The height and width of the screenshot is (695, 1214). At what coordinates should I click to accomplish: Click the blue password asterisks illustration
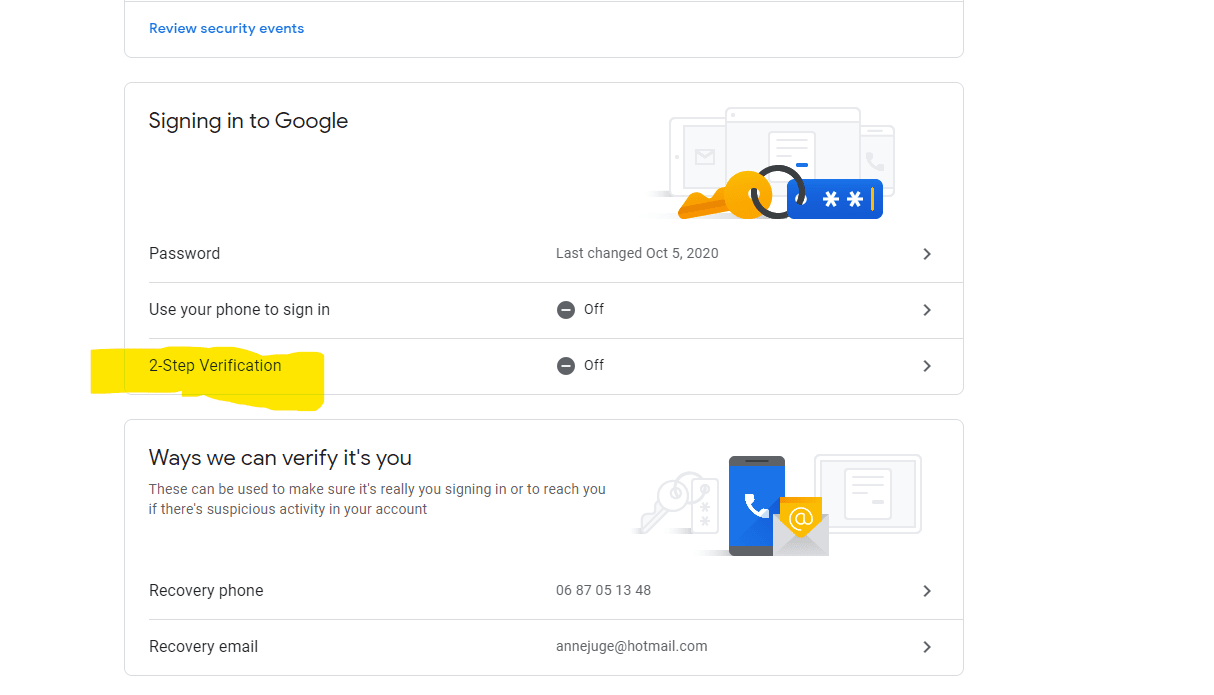tap(834, 199)
